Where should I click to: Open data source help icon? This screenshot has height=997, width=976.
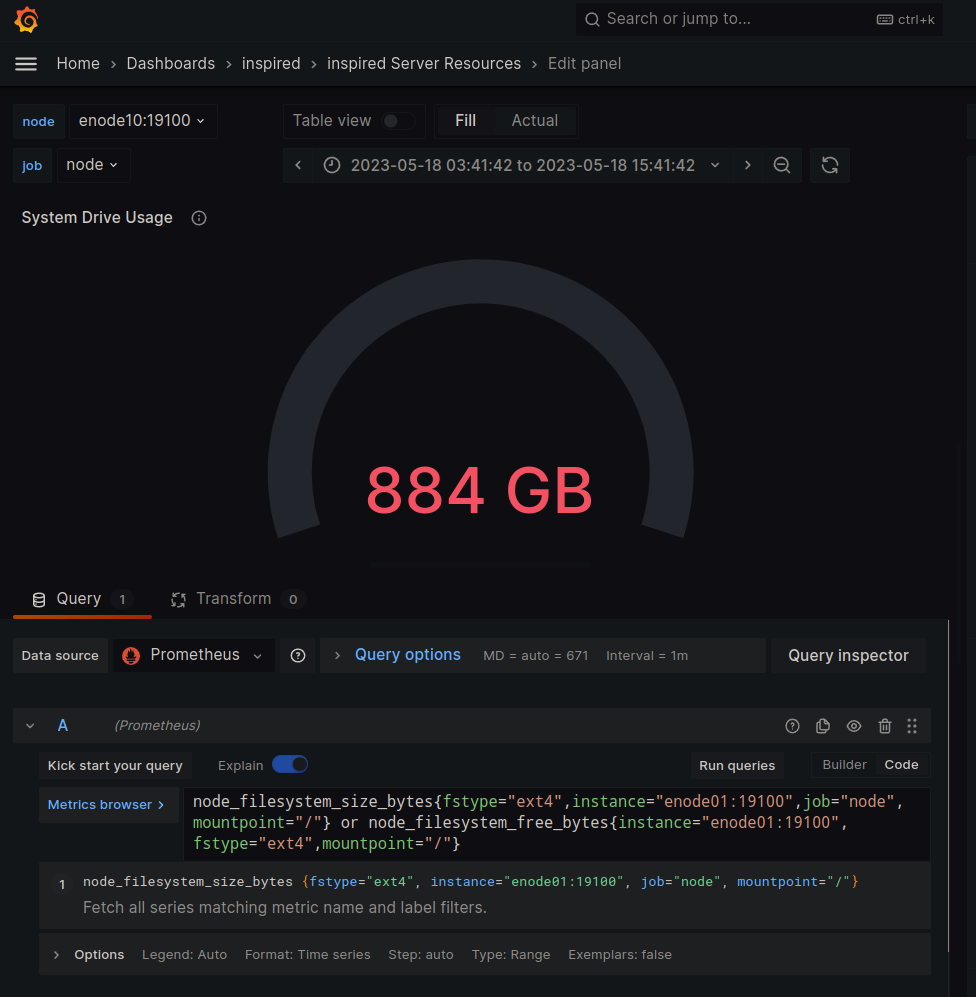[298, 656]
